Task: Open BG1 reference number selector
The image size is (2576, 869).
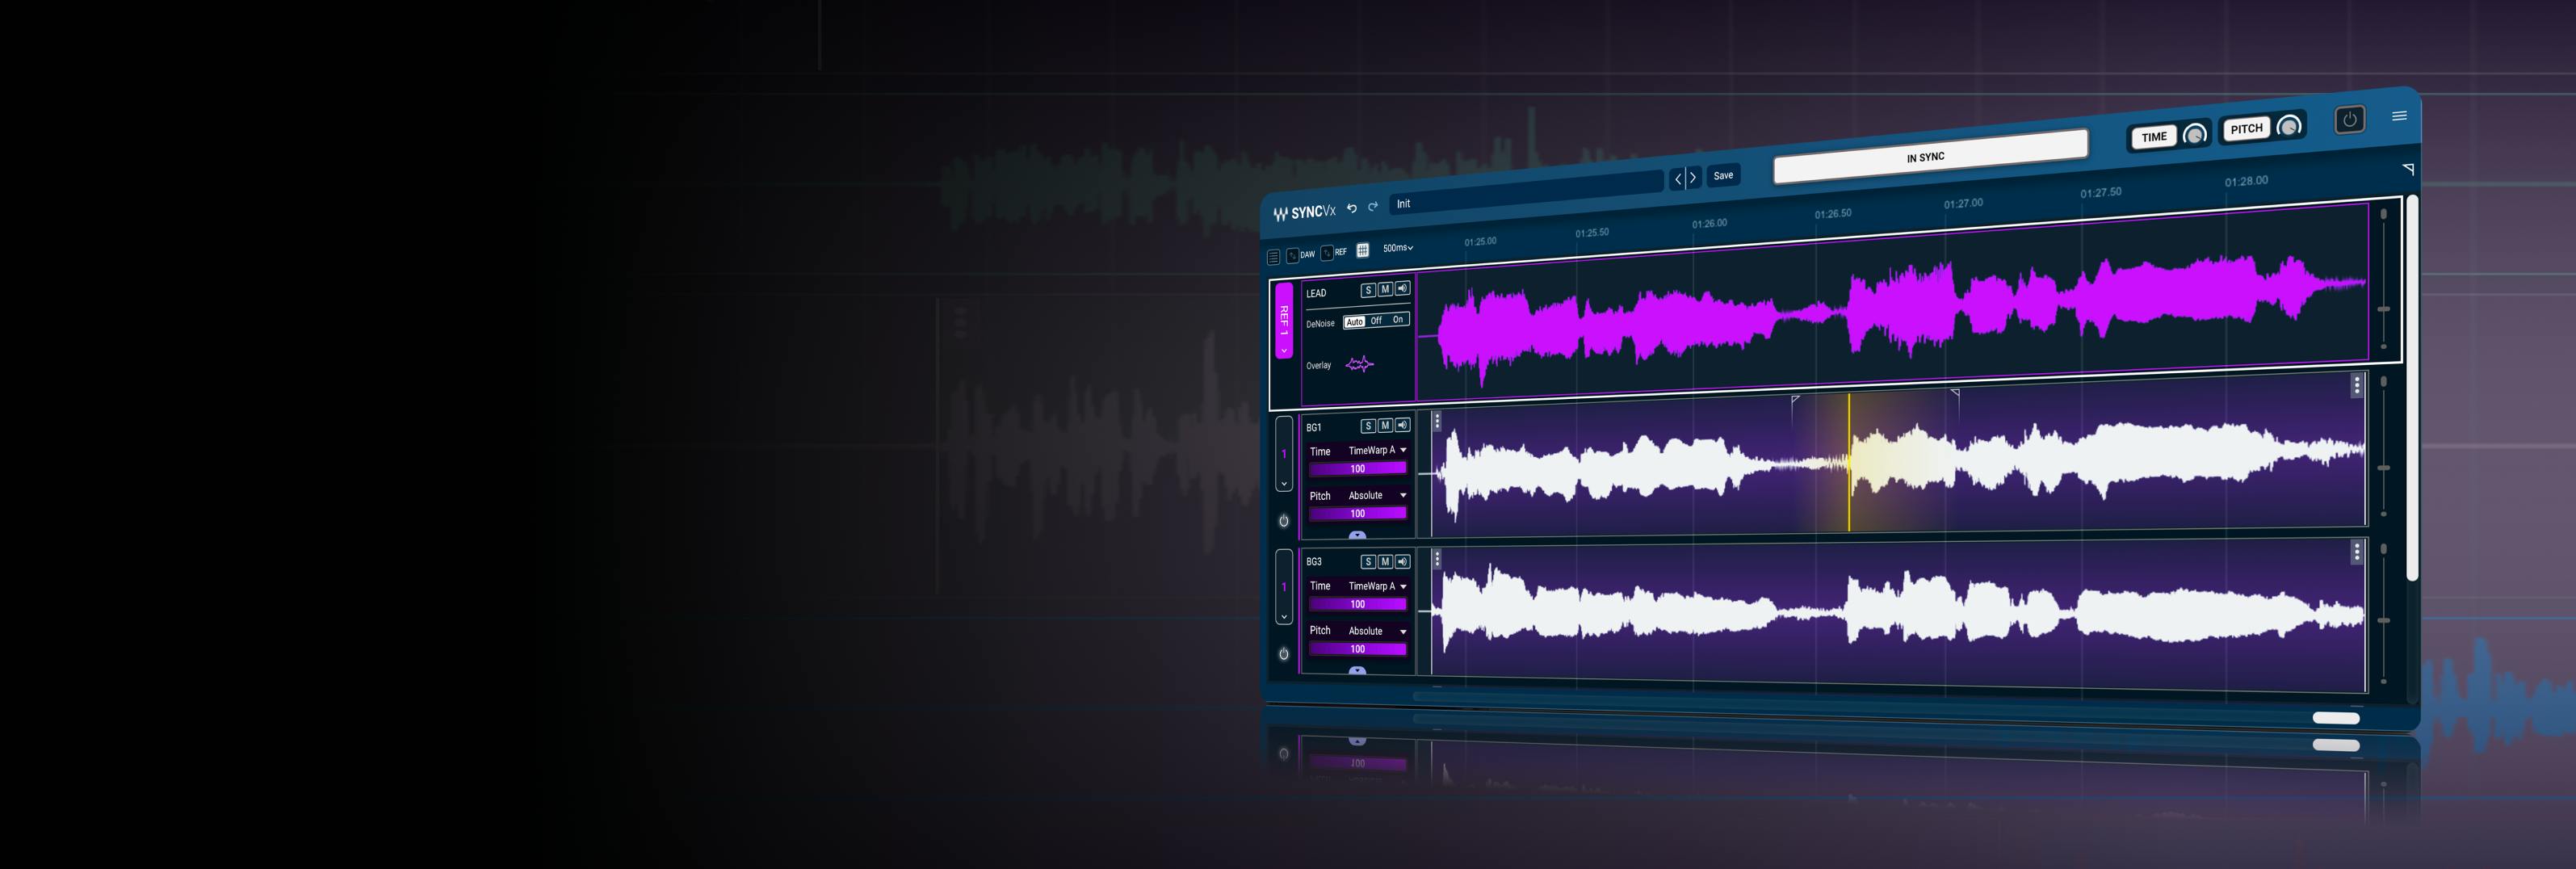Action: (1284, 454)
